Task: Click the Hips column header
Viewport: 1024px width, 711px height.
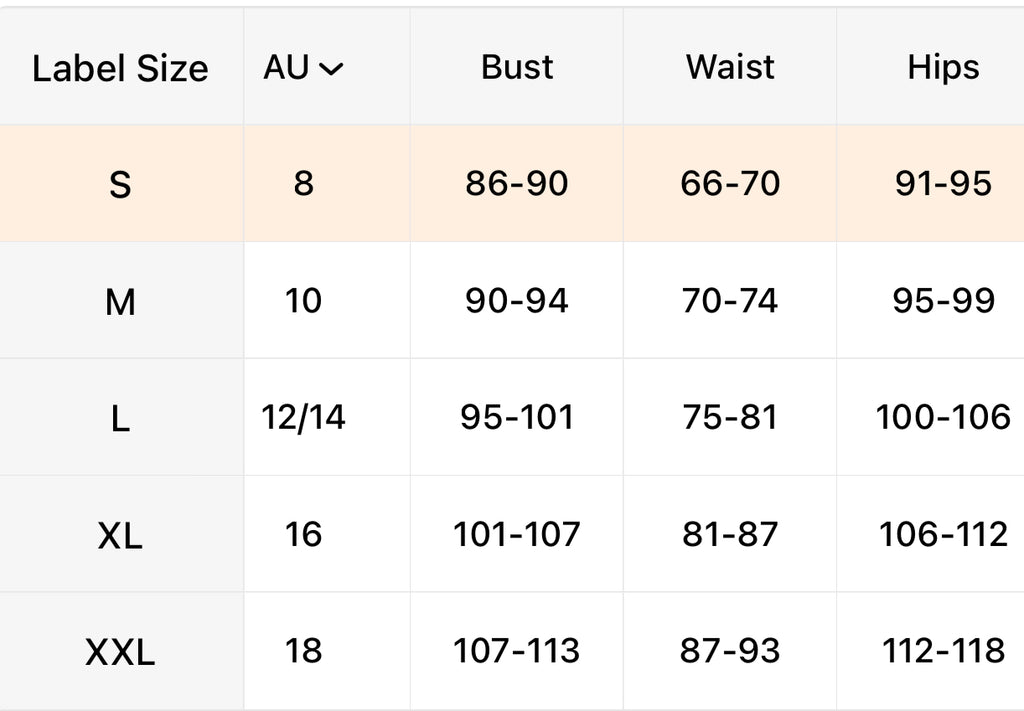Action: click(x=943, y=67)
